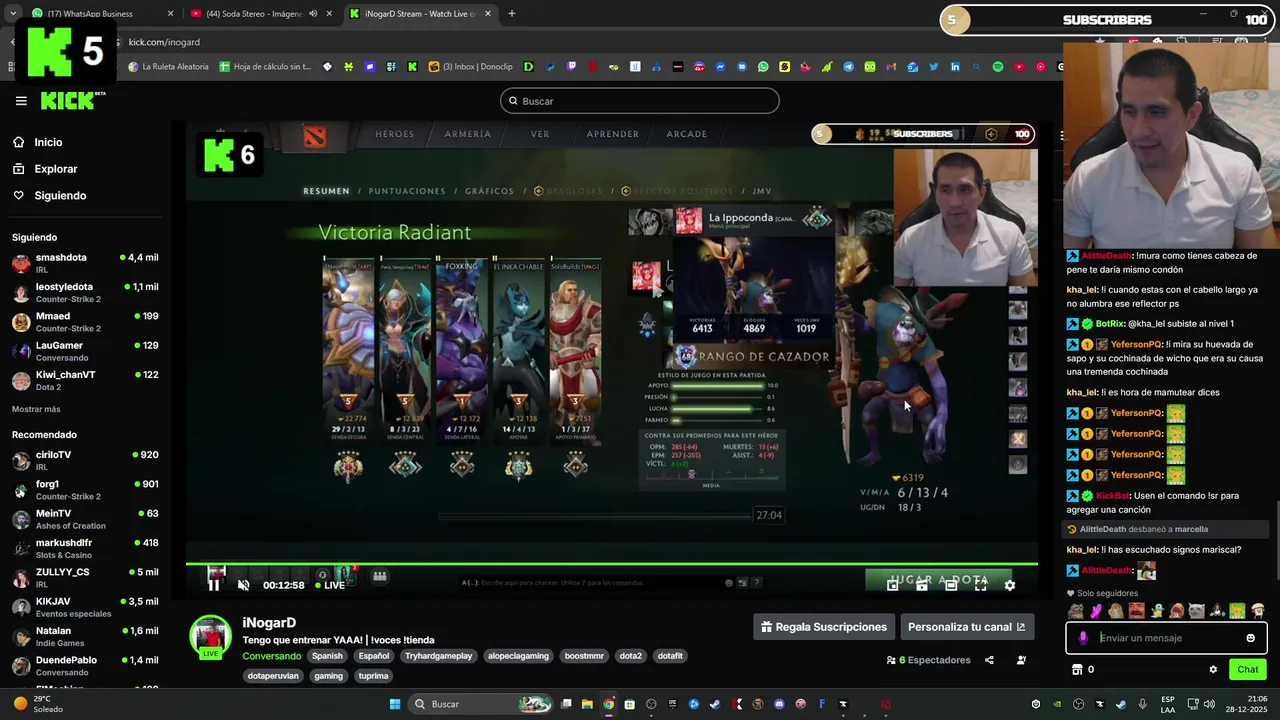Open Kiwi_chanVT channel in sidebar
The height and width of the screenshot is (720, 1280).
pos(85,380)
